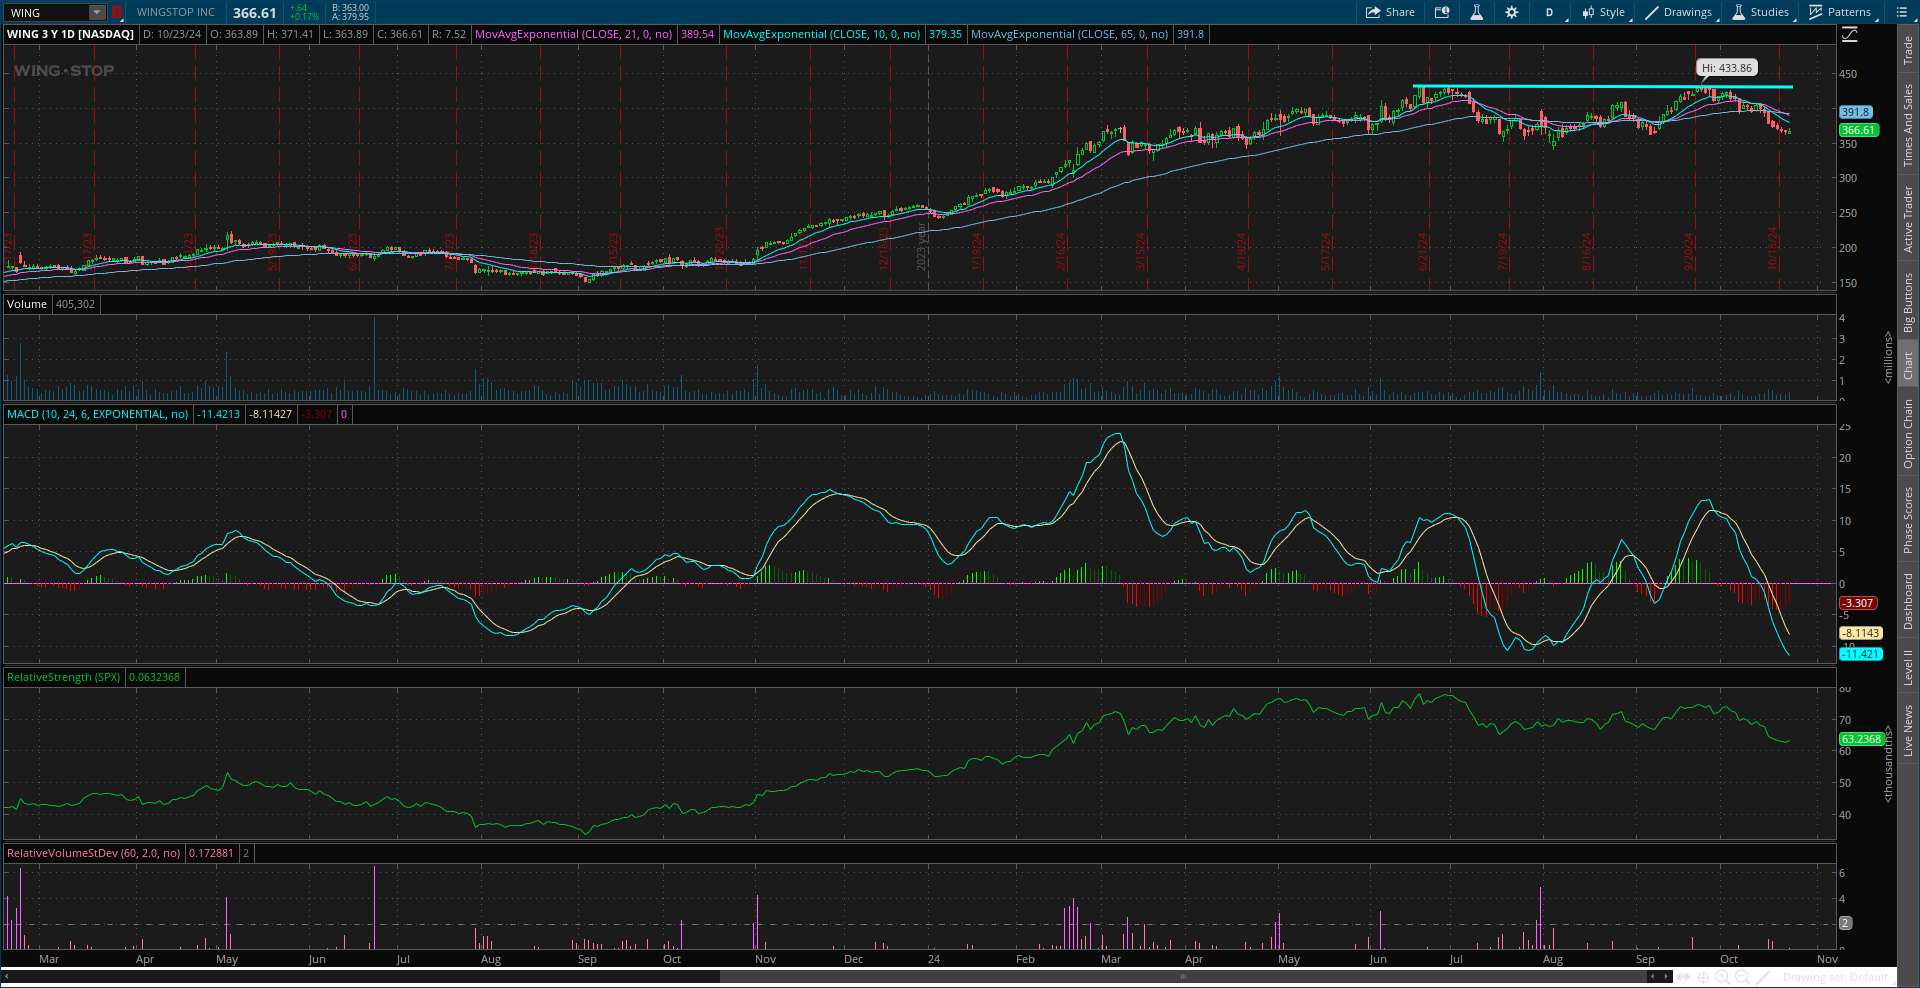Image resolution: width=1920 pixels, height=988 pixels.
Task: Click the -8.1143 MACD axis bubble
Action: [1861, 633]
